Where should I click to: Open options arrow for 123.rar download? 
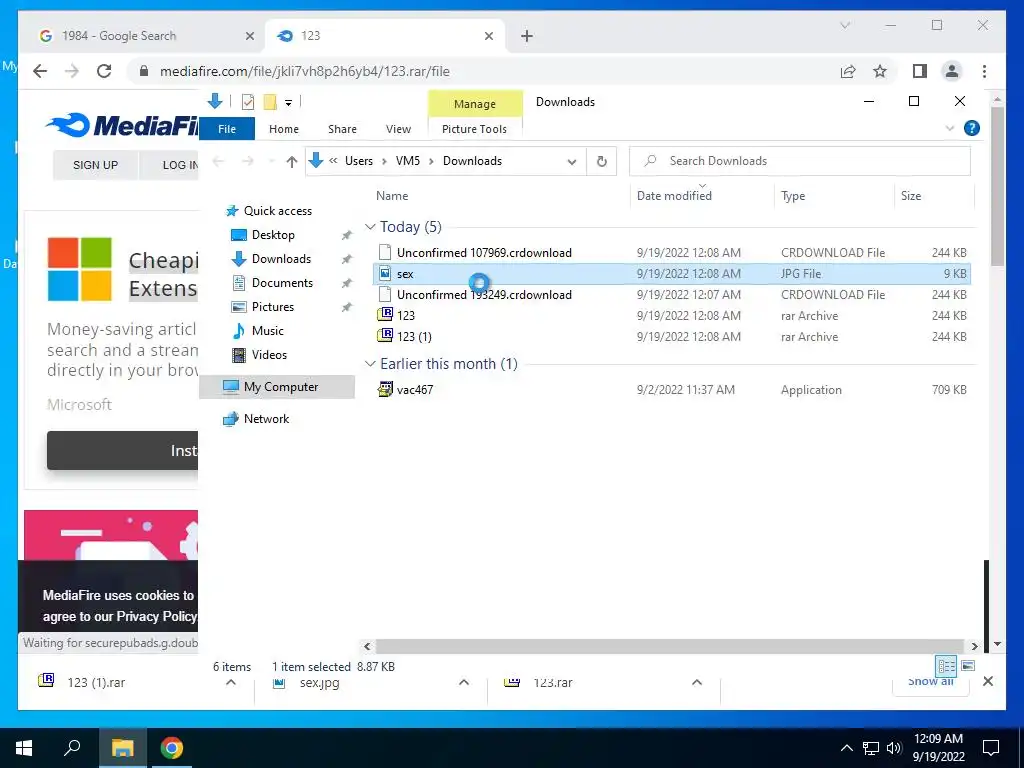697,682
